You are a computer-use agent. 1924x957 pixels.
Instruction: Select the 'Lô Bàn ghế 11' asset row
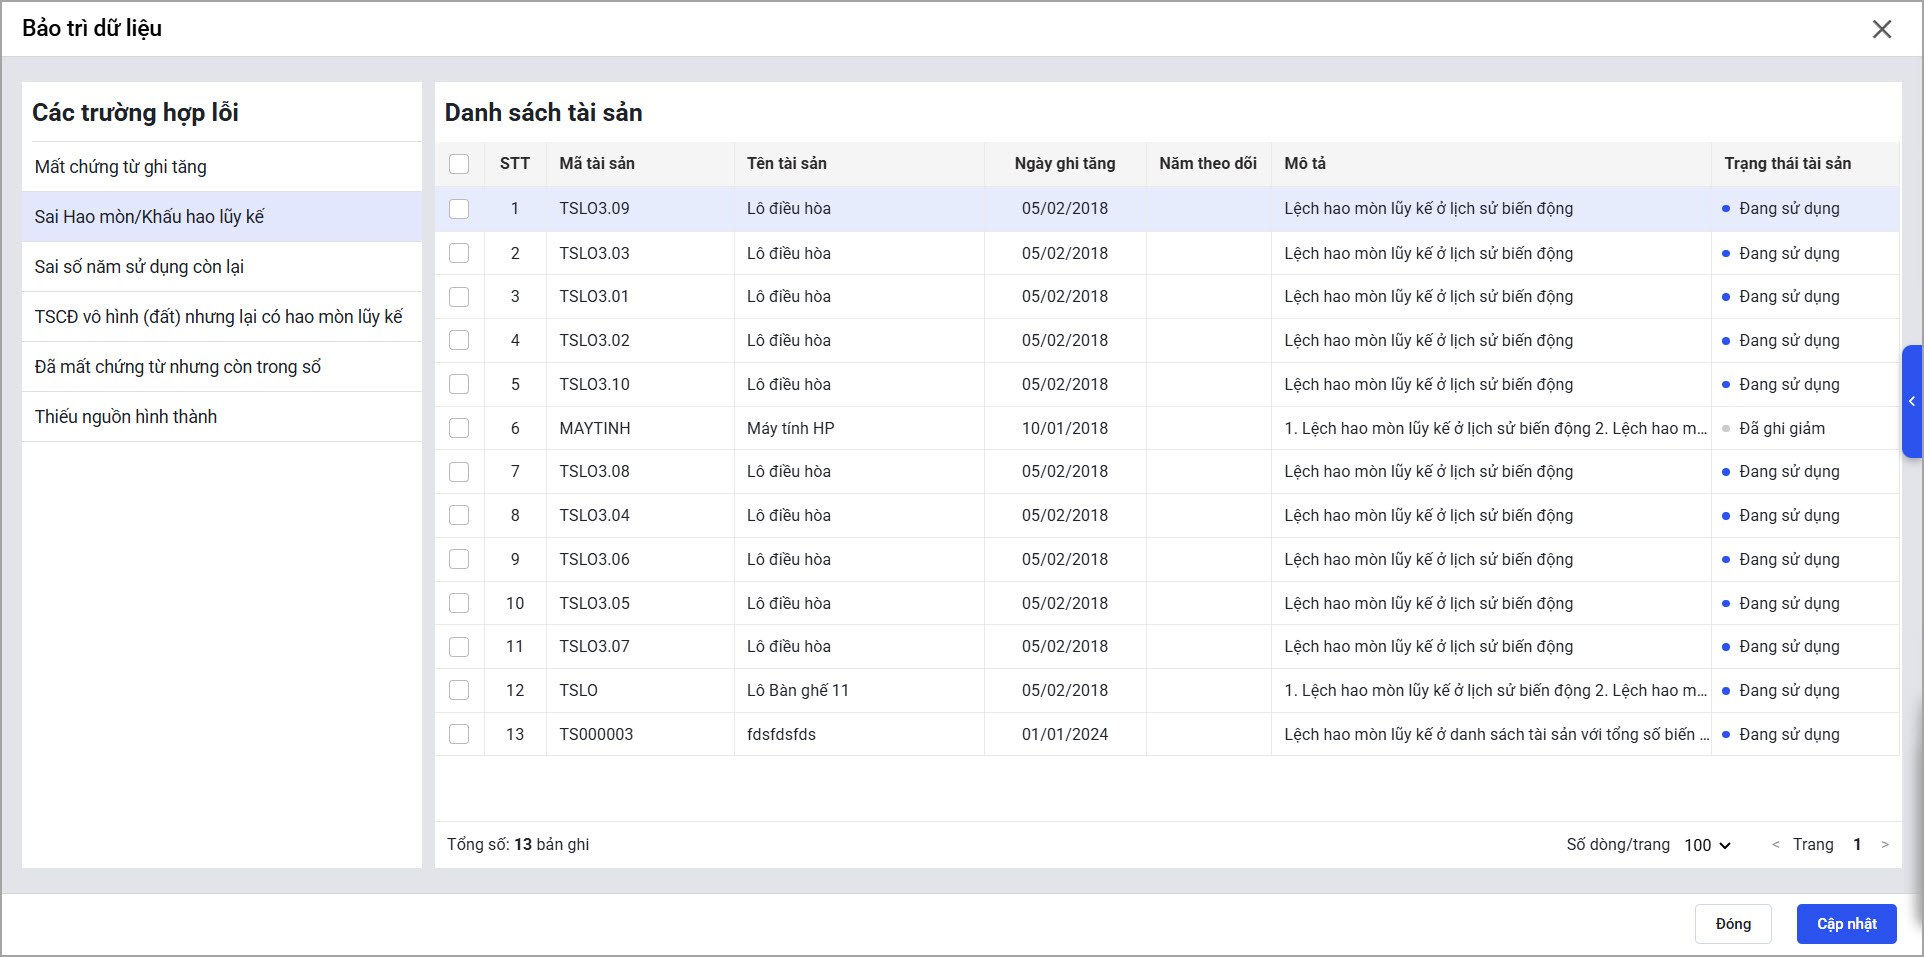(x=797, y=690)
